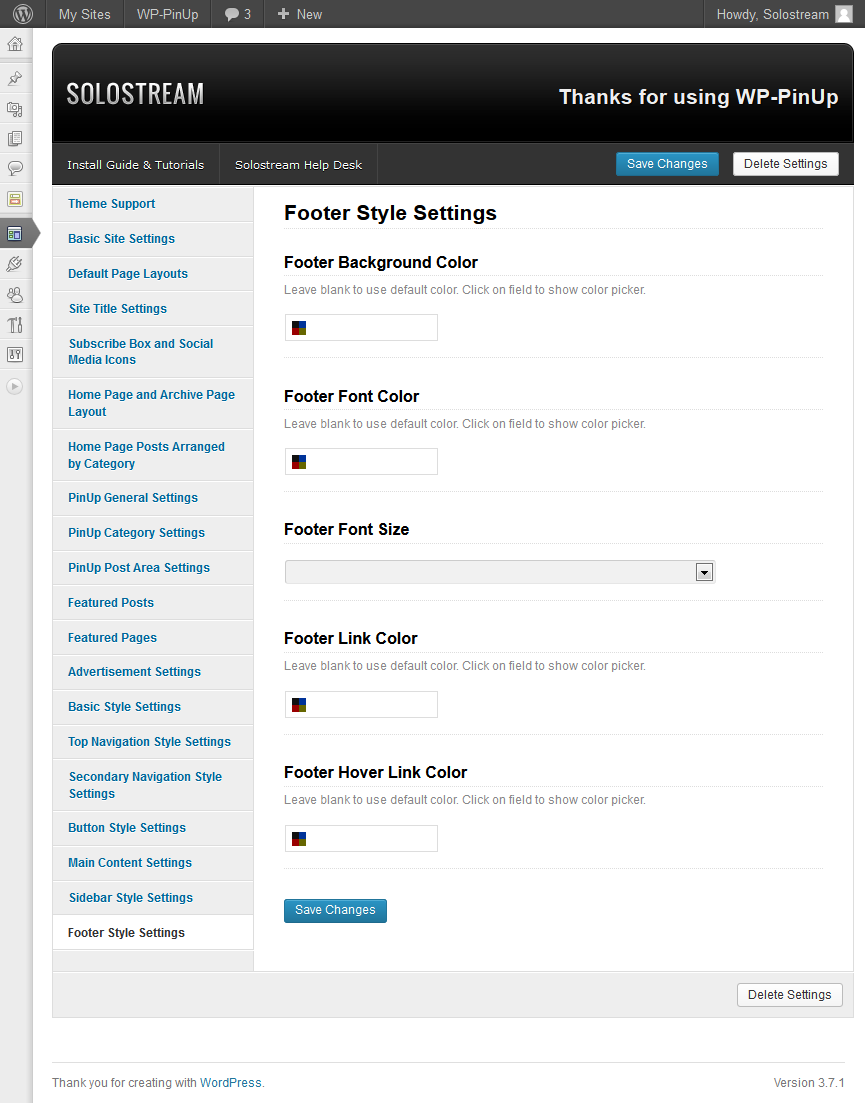865x1103 pixels.
Task: Open the Comments bubble in sidebar
Action: pyautogui.click(x=15, y=168)
